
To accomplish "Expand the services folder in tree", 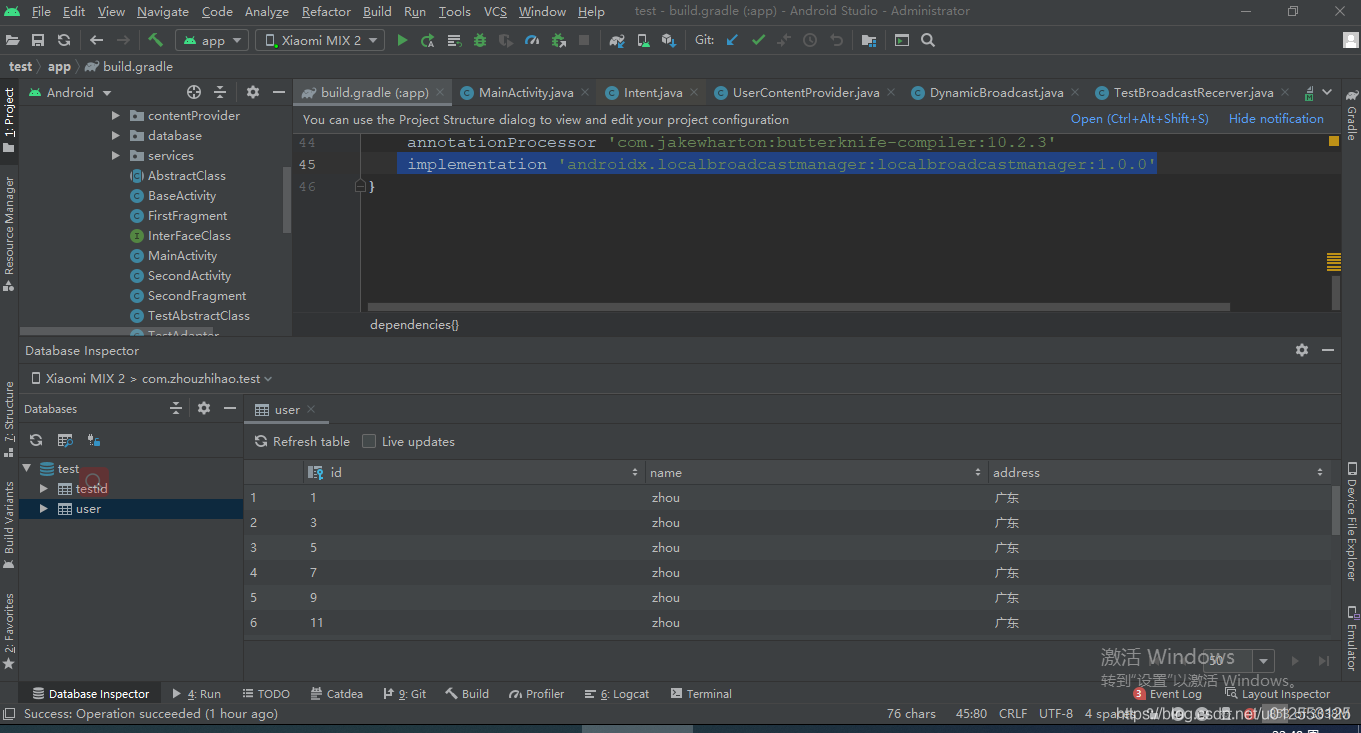I will 116,156.
